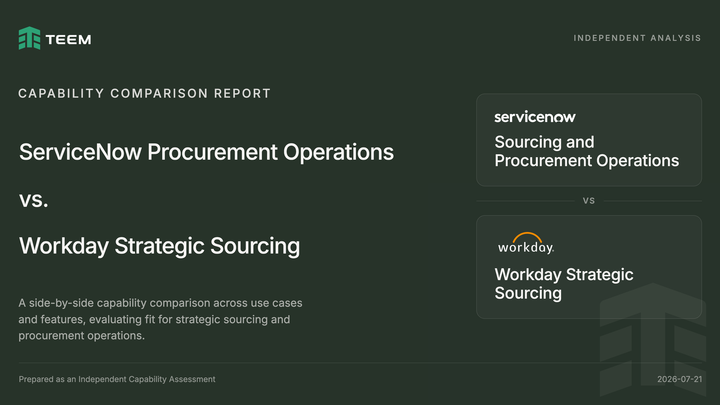Viewport: 720px width, 405px height.
Task: Click the large 'vs.' title text
Action: click(34, 200)
